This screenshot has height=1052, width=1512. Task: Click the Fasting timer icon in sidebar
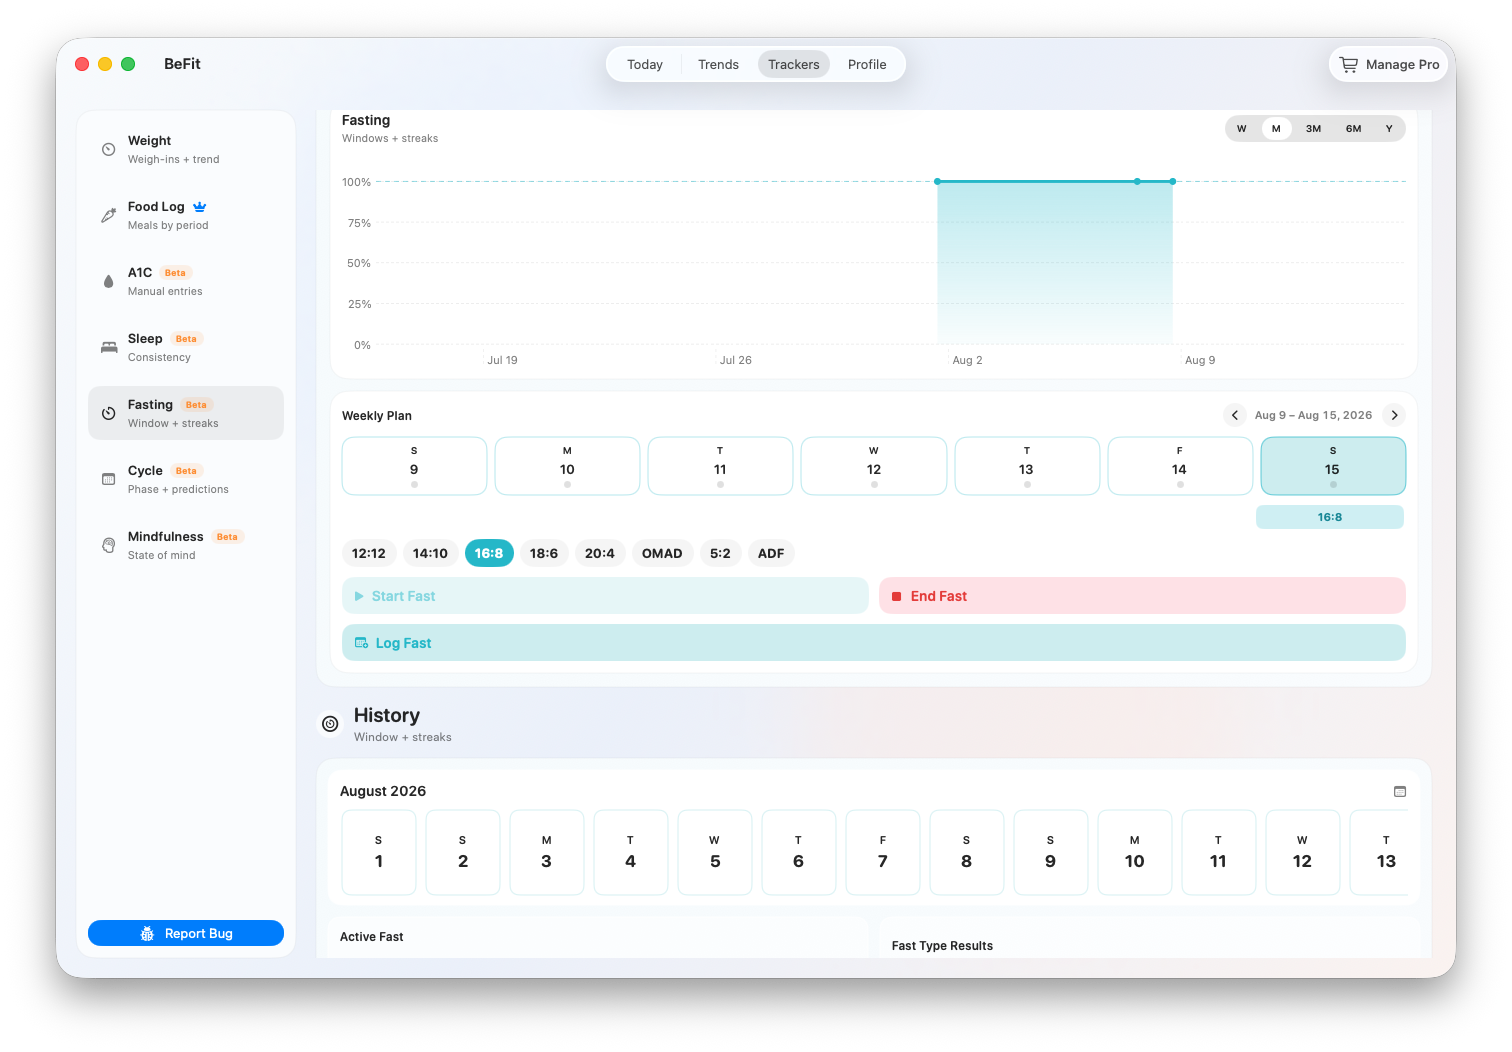point(109,413)
